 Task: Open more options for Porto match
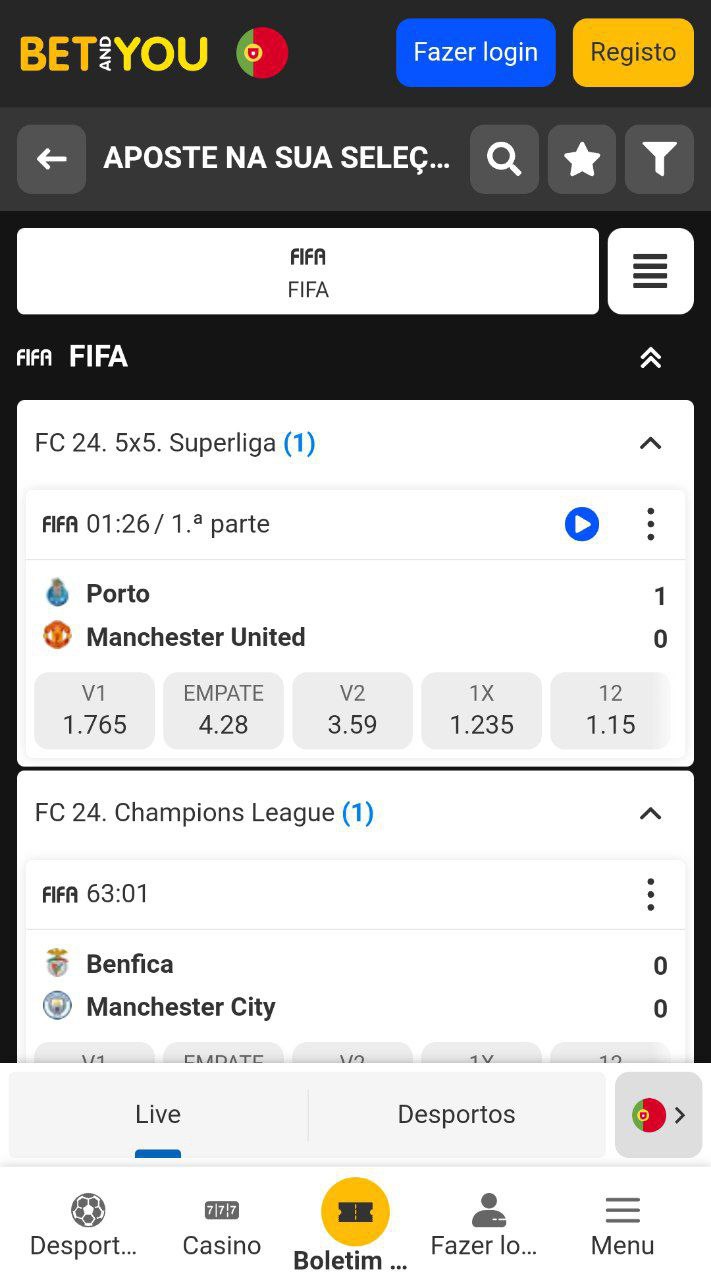651,524
